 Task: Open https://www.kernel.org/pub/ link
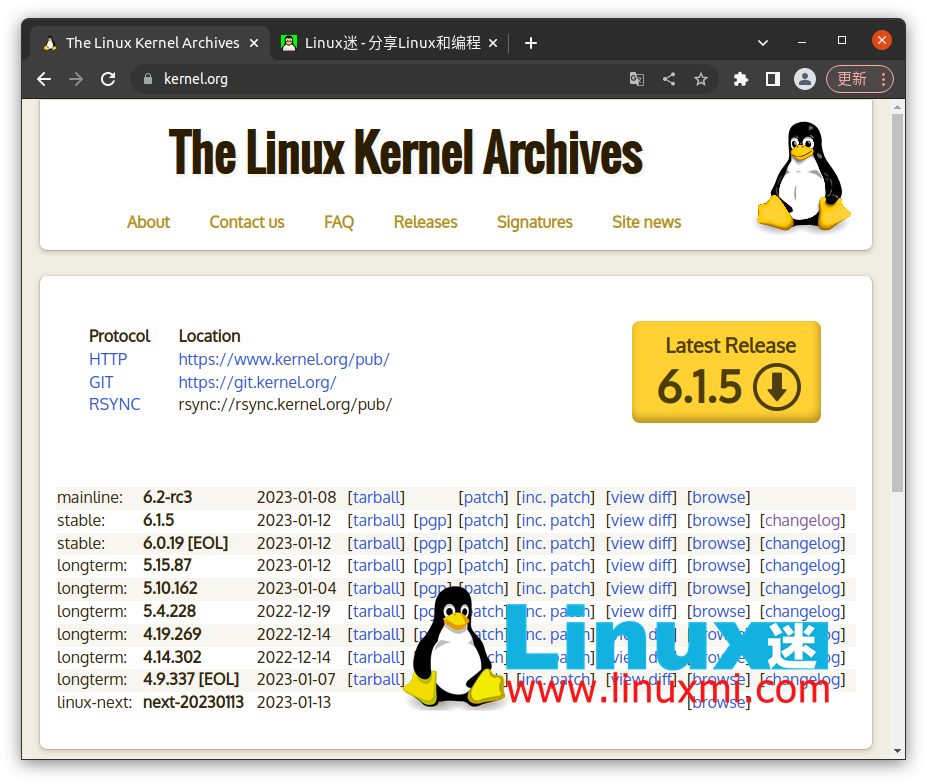click(284, 359)
